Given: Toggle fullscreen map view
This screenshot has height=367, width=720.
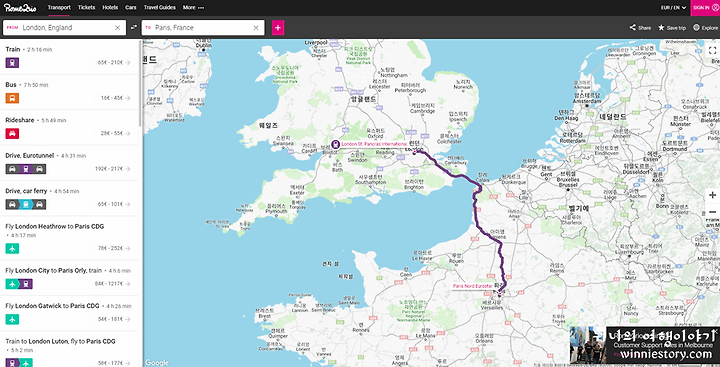Looking at the screenshot, I should click(x=712, y=51).
